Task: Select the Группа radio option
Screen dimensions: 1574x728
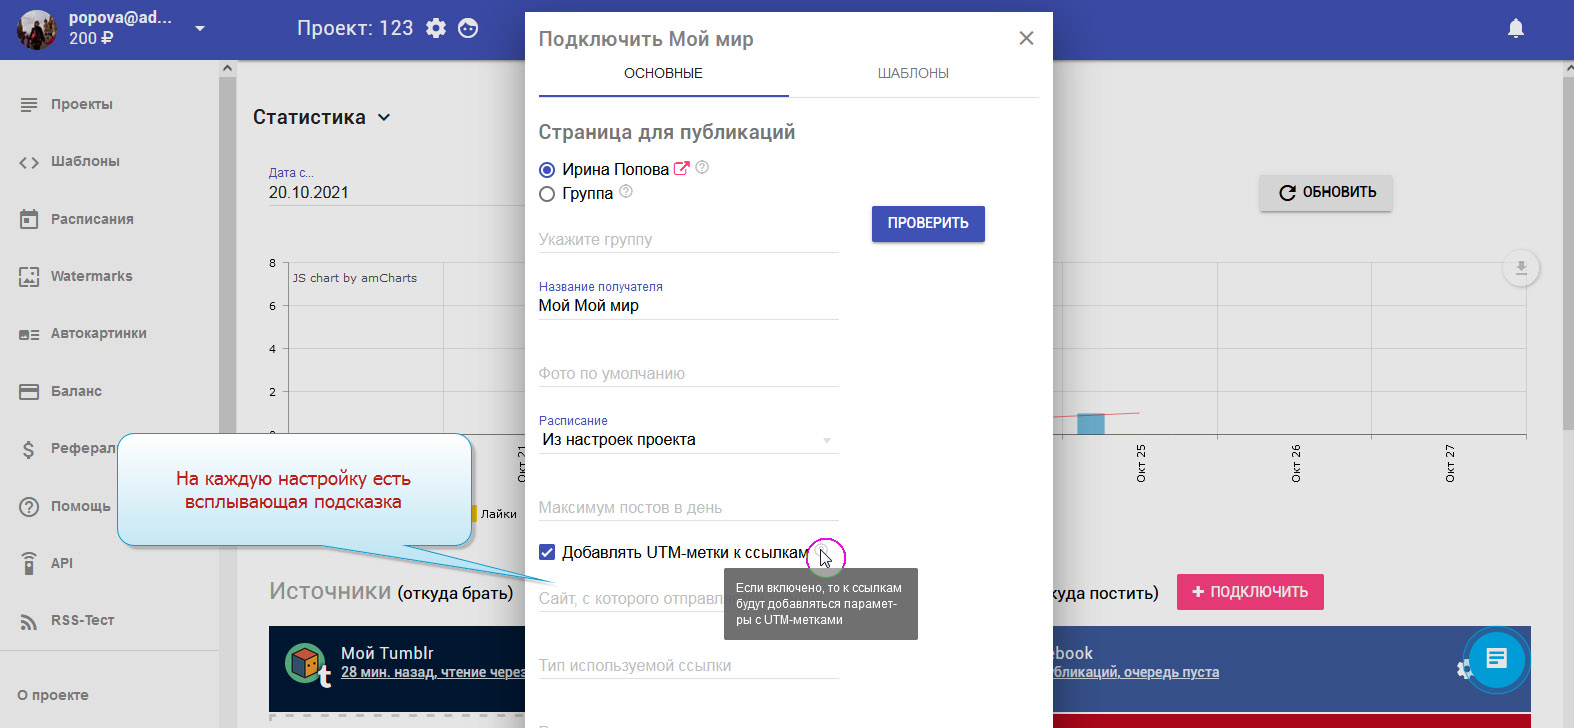Action: tap(547, 194)
